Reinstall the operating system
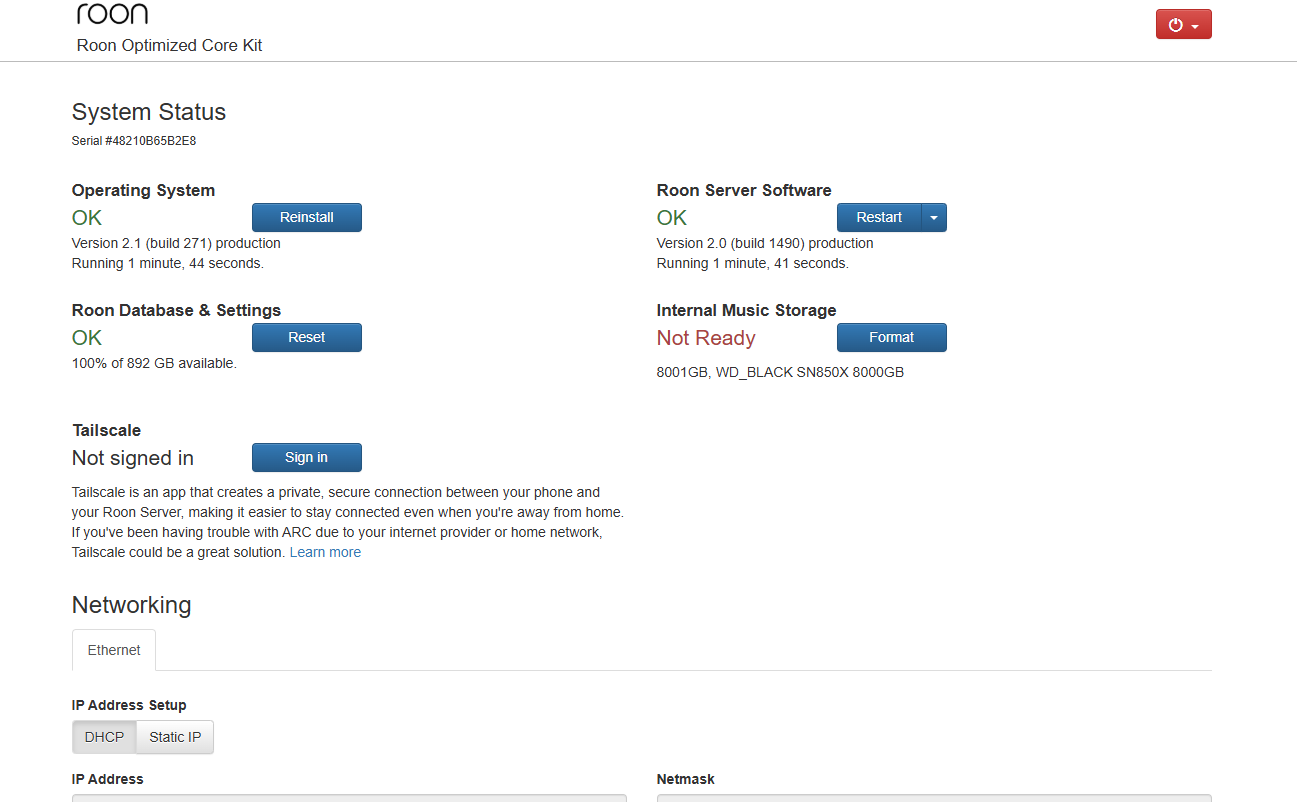Viewport: 1297px width, 802px height. tap(306, 217)
